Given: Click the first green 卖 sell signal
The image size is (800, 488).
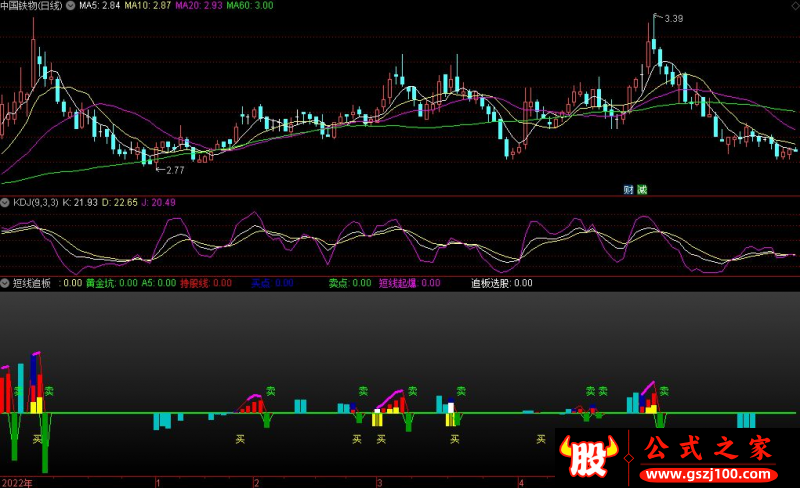Looking at the screenshot, I should point(18,391).
